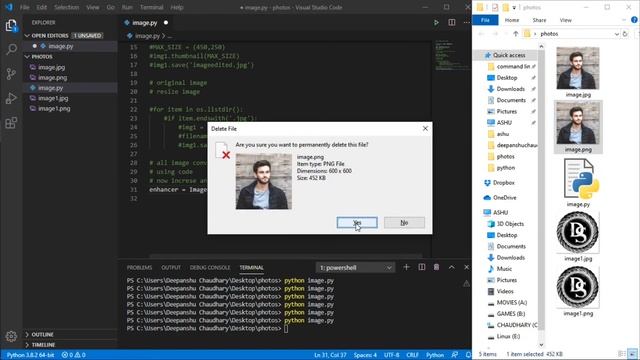
Task: Click CRLF line ending in status bar
Action: coord(412,355)
